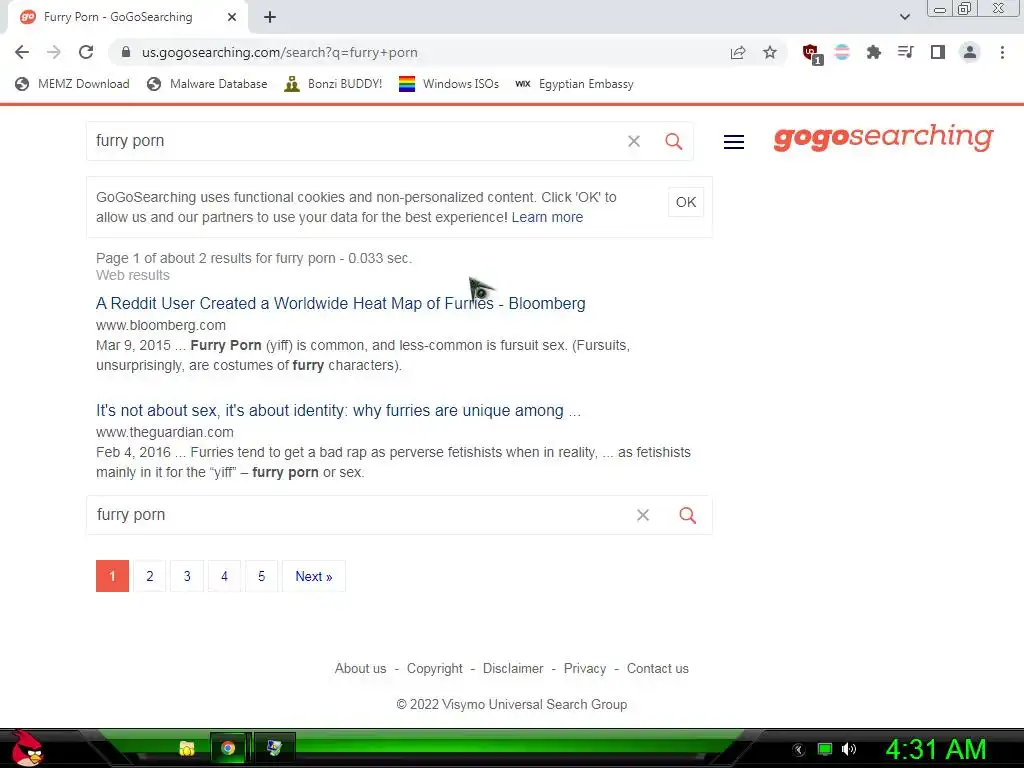The image size is (1024, 768).
Task: Click the browser forward arrow
Action: point(54,52)
